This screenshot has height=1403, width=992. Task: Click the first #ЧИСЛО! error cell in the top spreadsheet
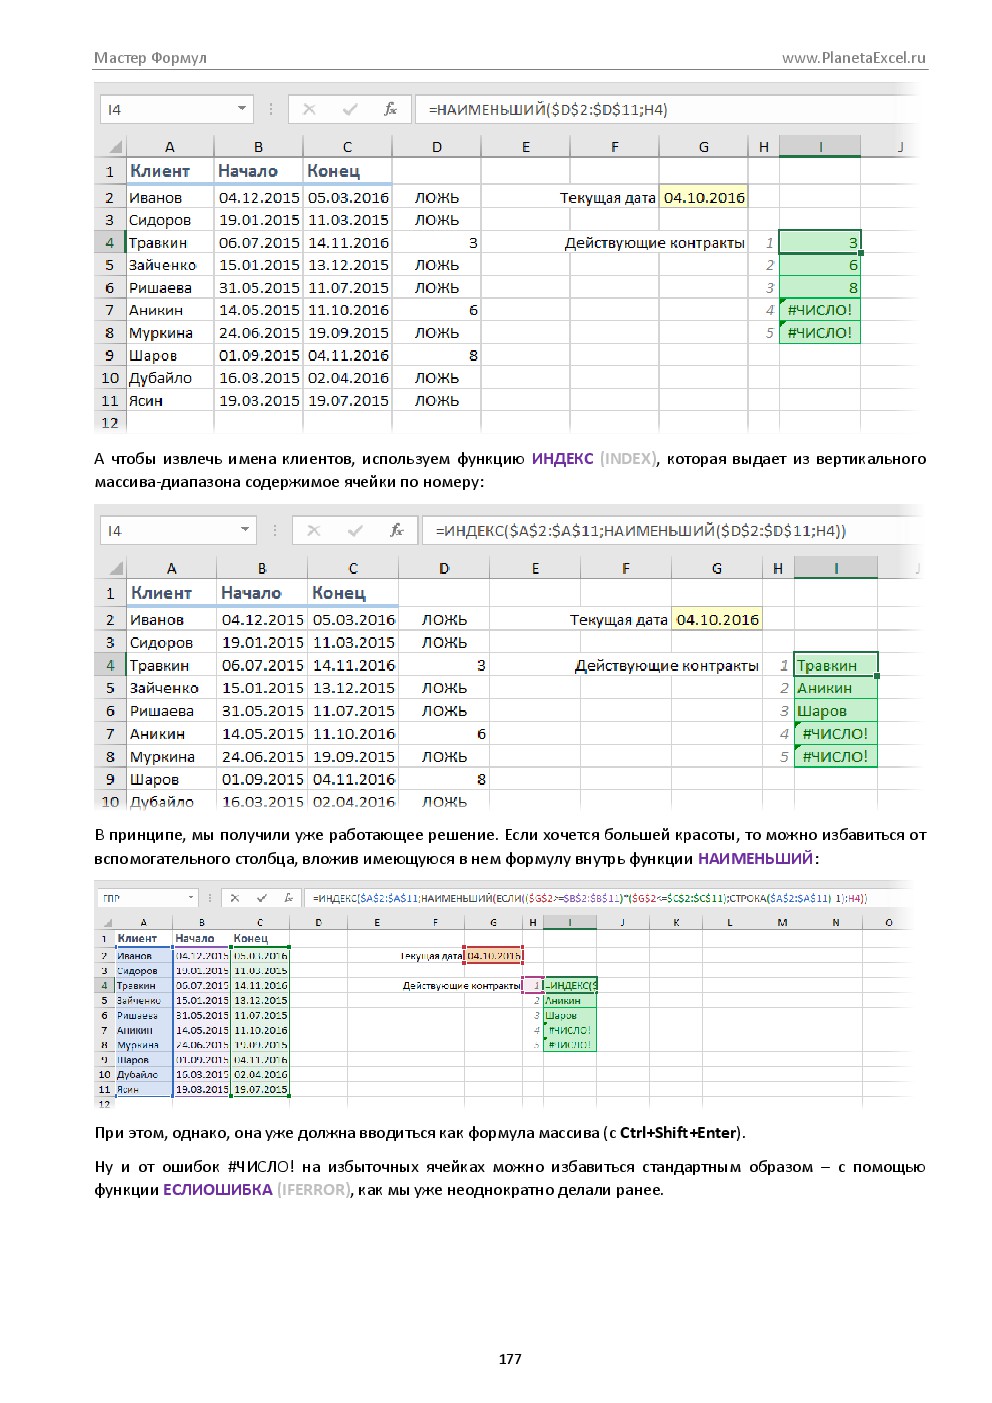tap(819, 310)
